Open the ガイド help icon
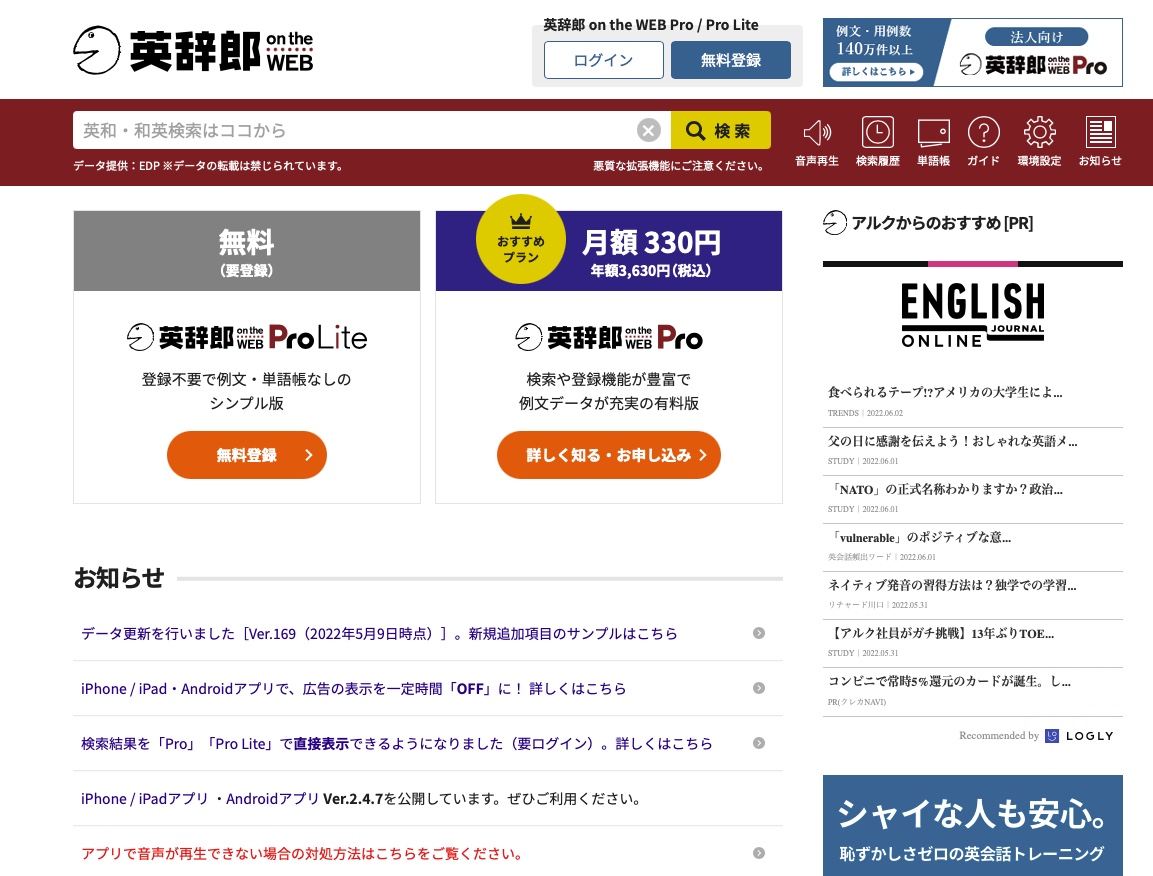 point(983,131)
